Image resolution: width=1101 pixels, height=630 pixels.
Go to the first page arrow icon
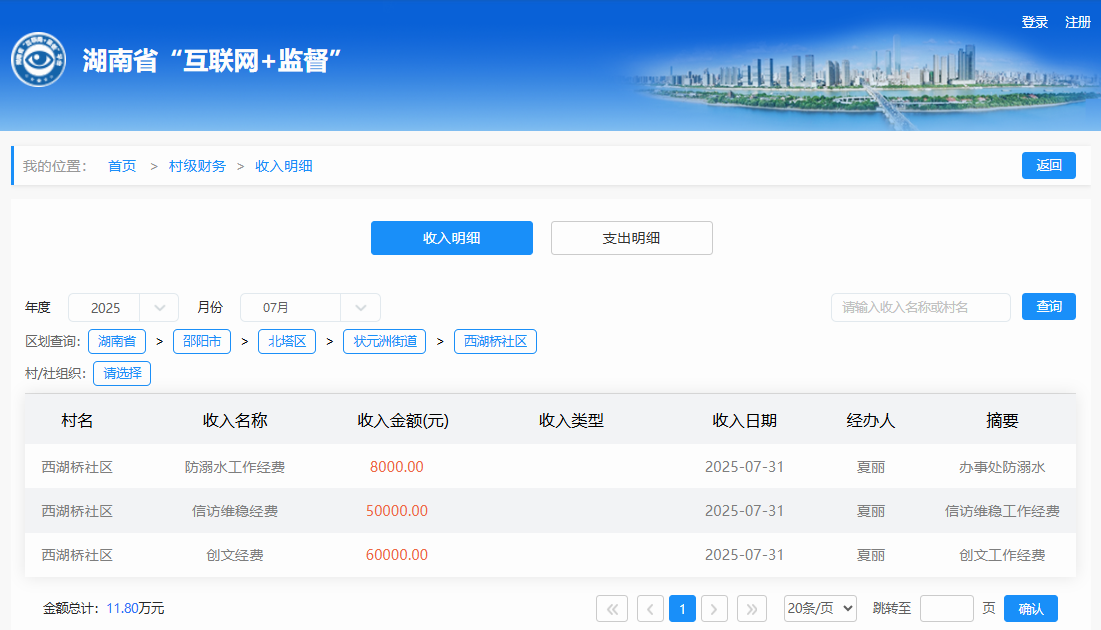pos(611,608)
